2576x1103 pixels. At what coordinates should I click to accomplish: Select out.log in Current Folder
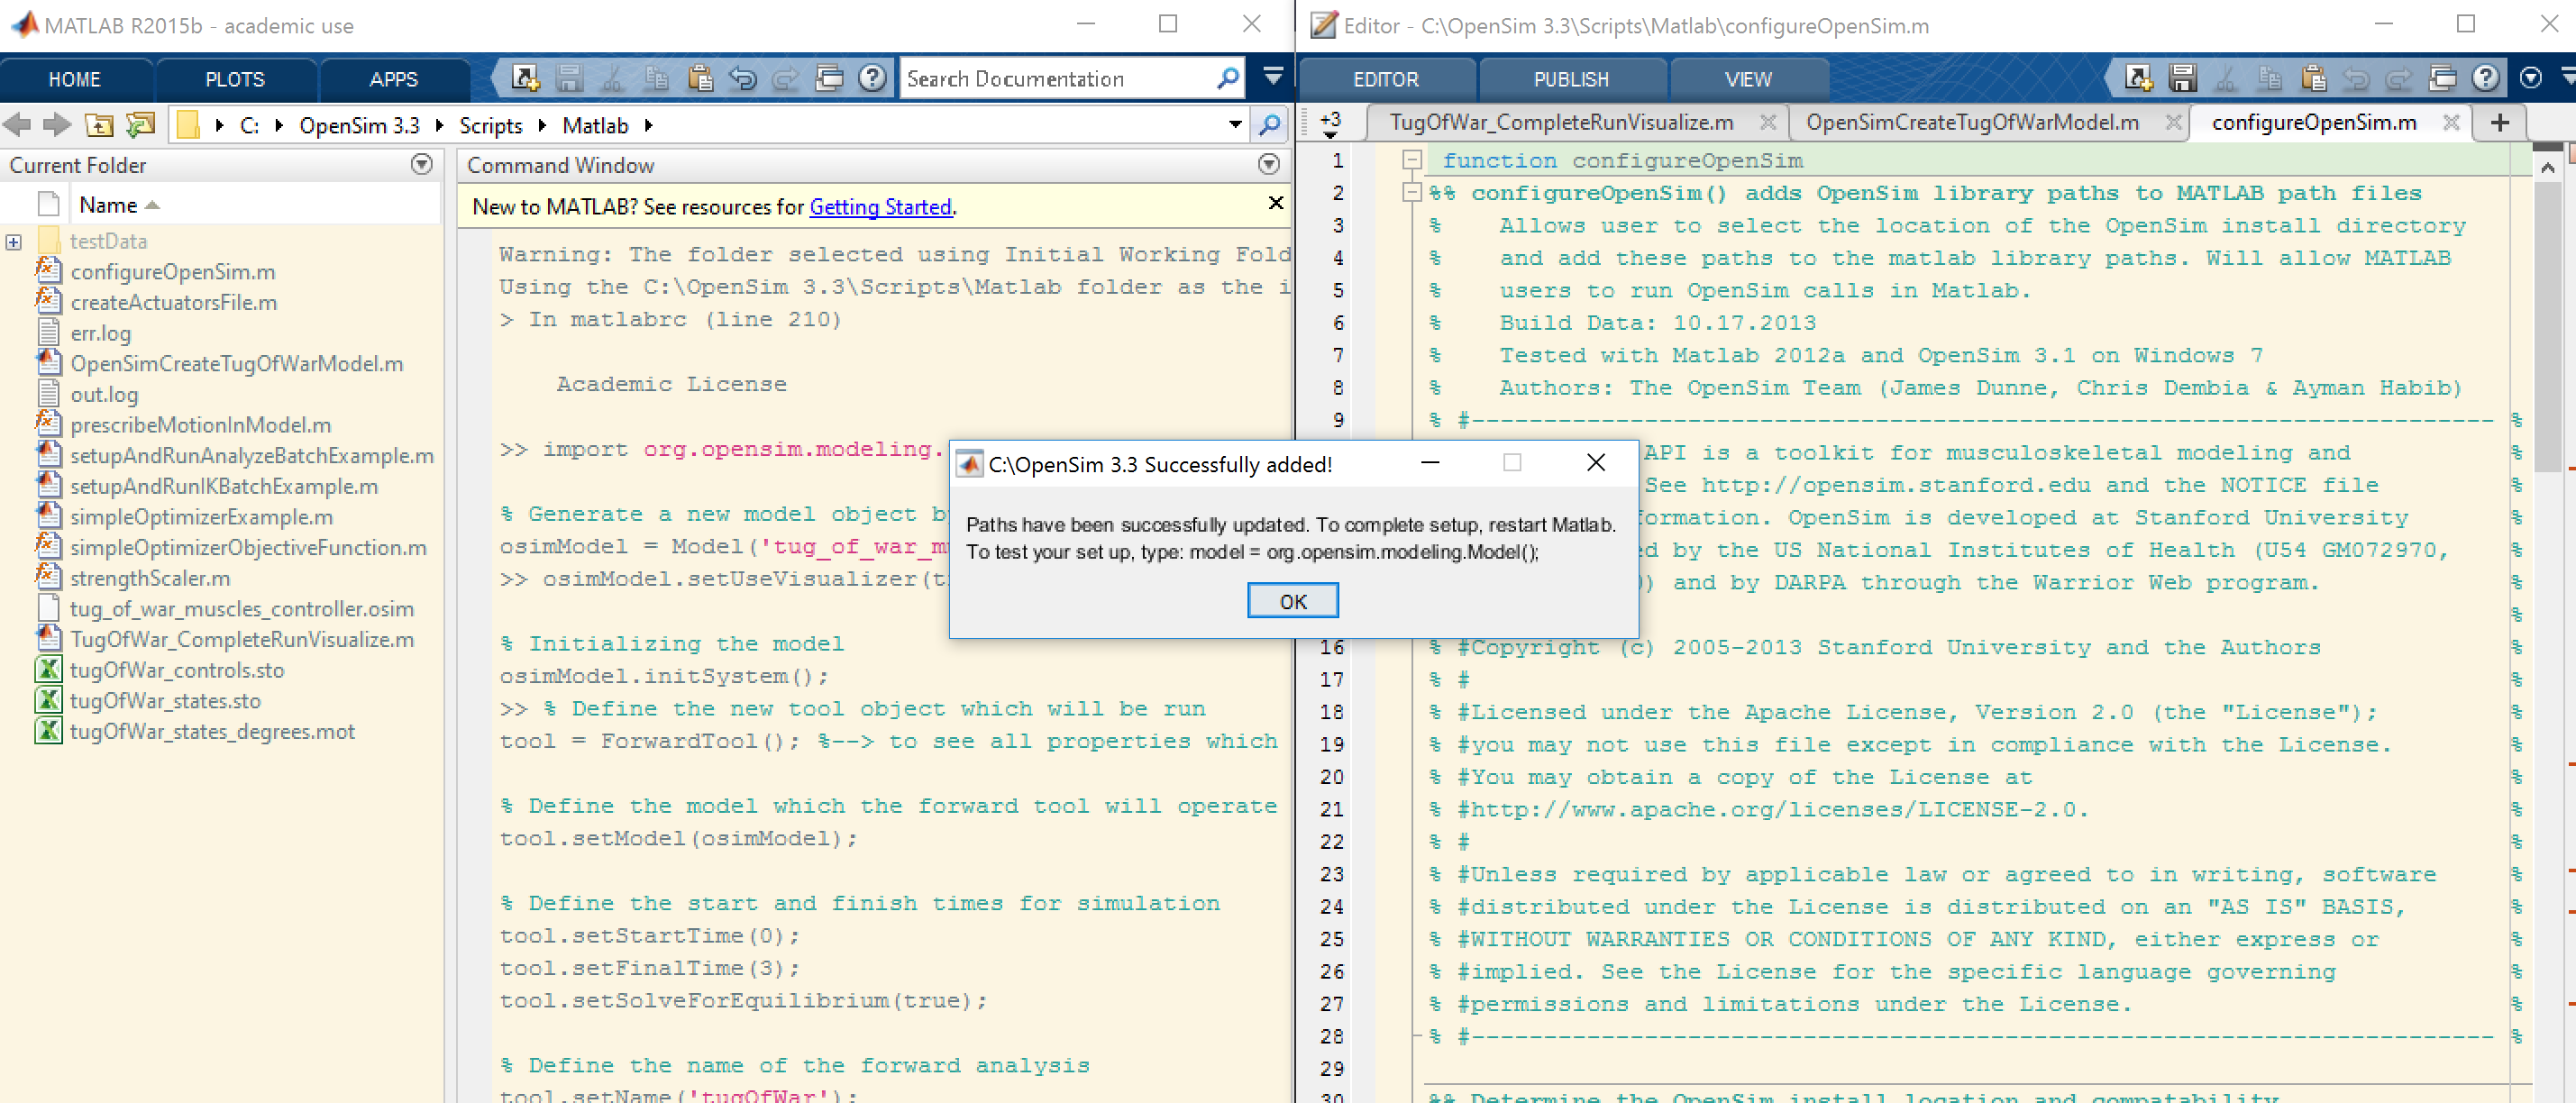pyautogui.click(x=104, y=393)
